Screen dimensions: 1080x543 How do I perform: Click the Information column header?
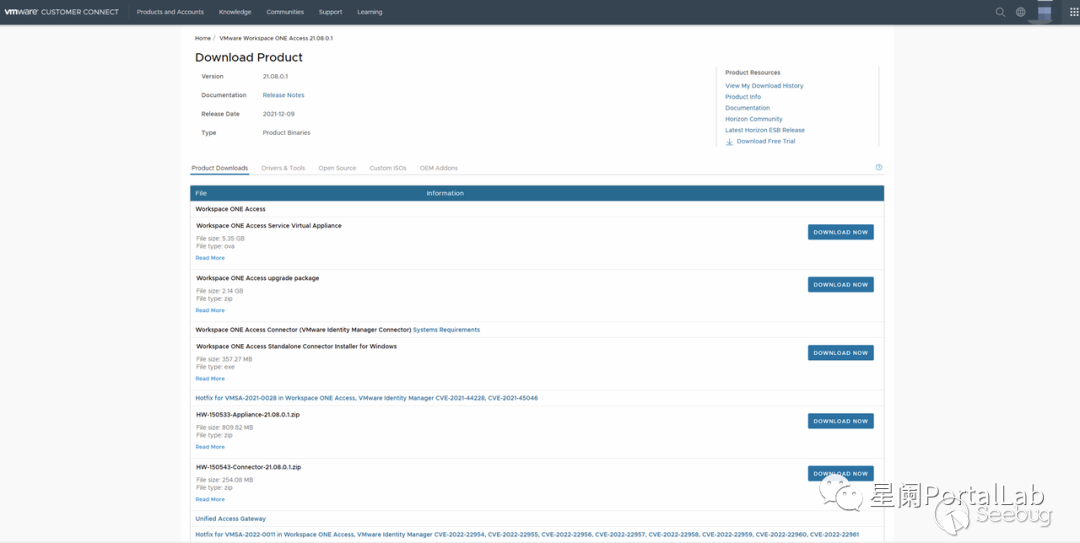coord(445,194)
